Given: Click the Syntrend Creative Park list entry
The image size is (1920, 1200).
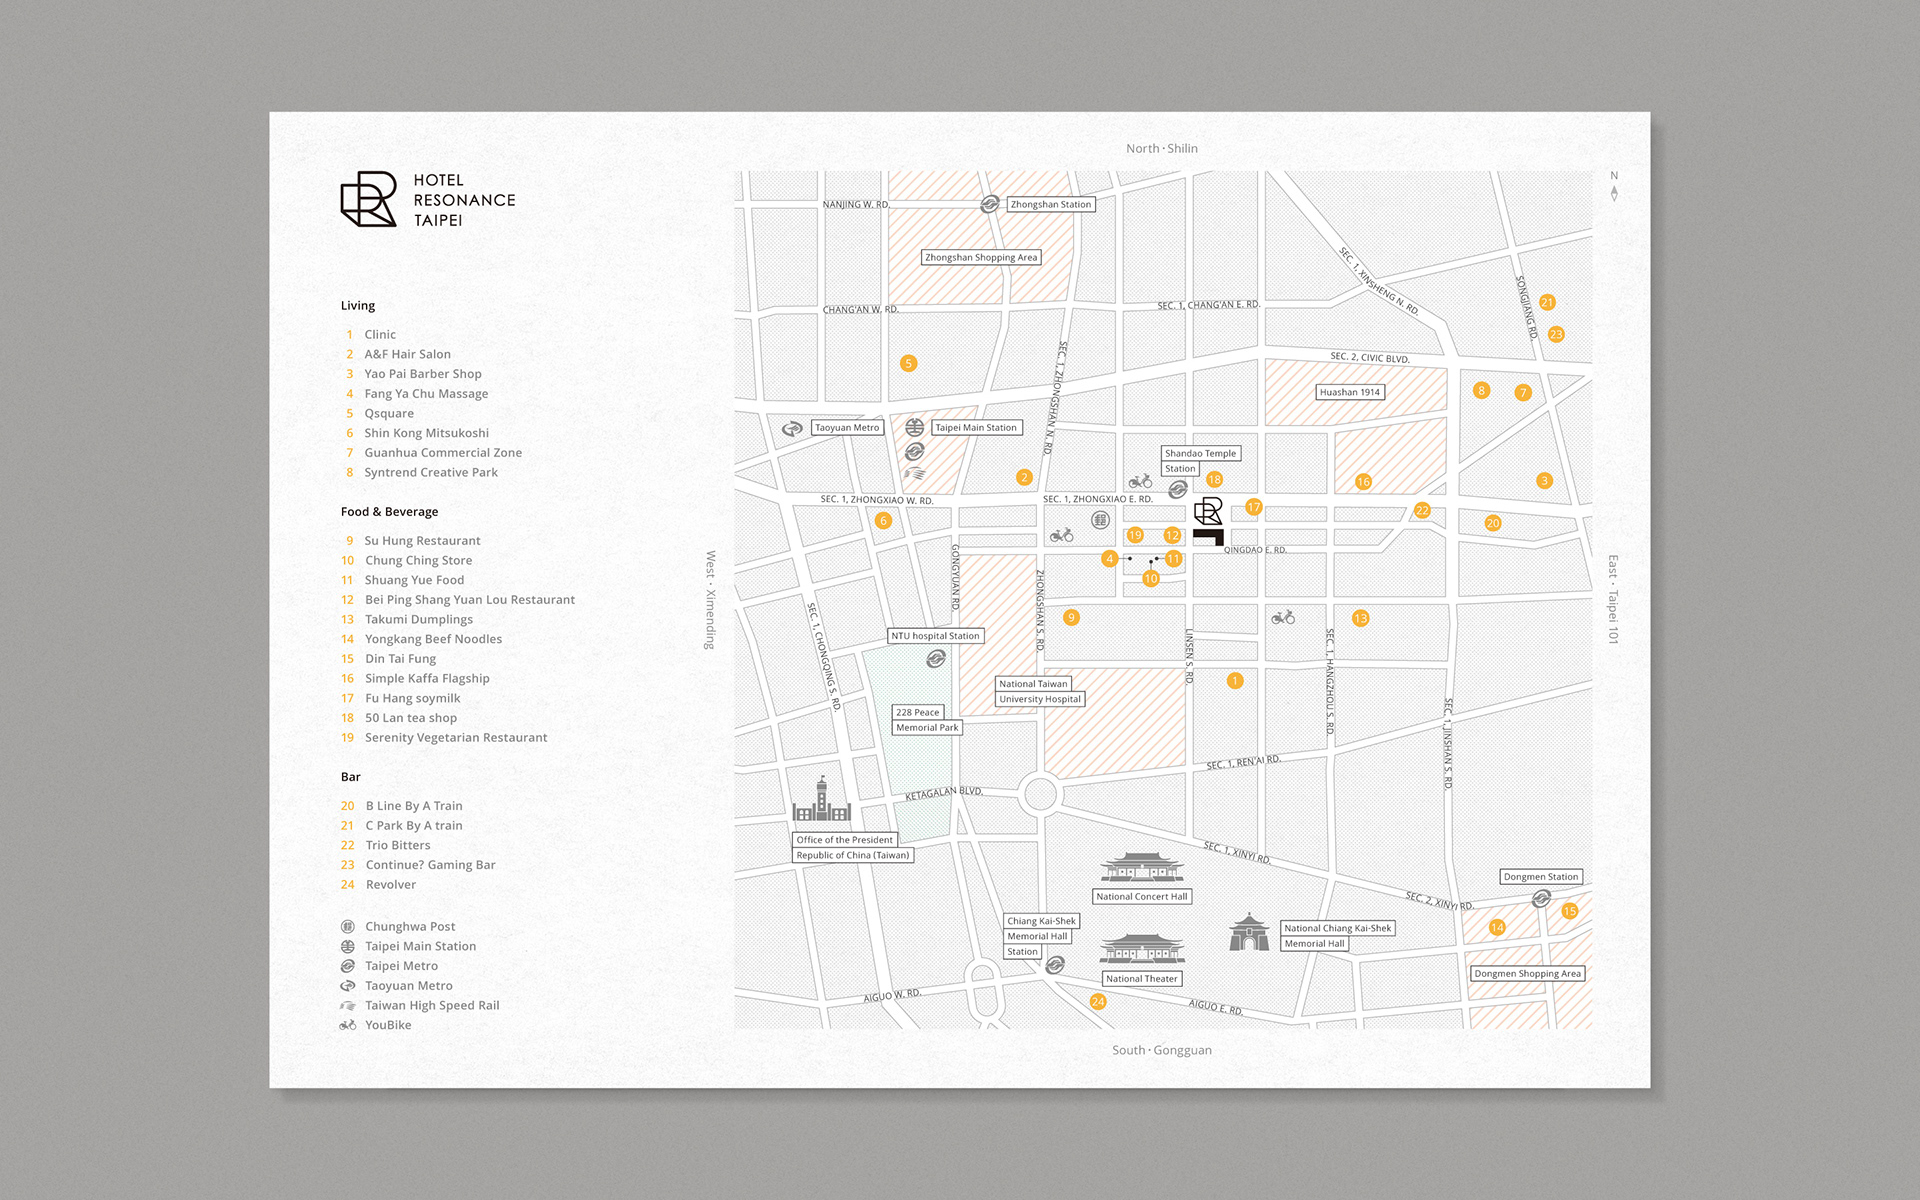Looking at the screenshot, I should click(430, 473).
